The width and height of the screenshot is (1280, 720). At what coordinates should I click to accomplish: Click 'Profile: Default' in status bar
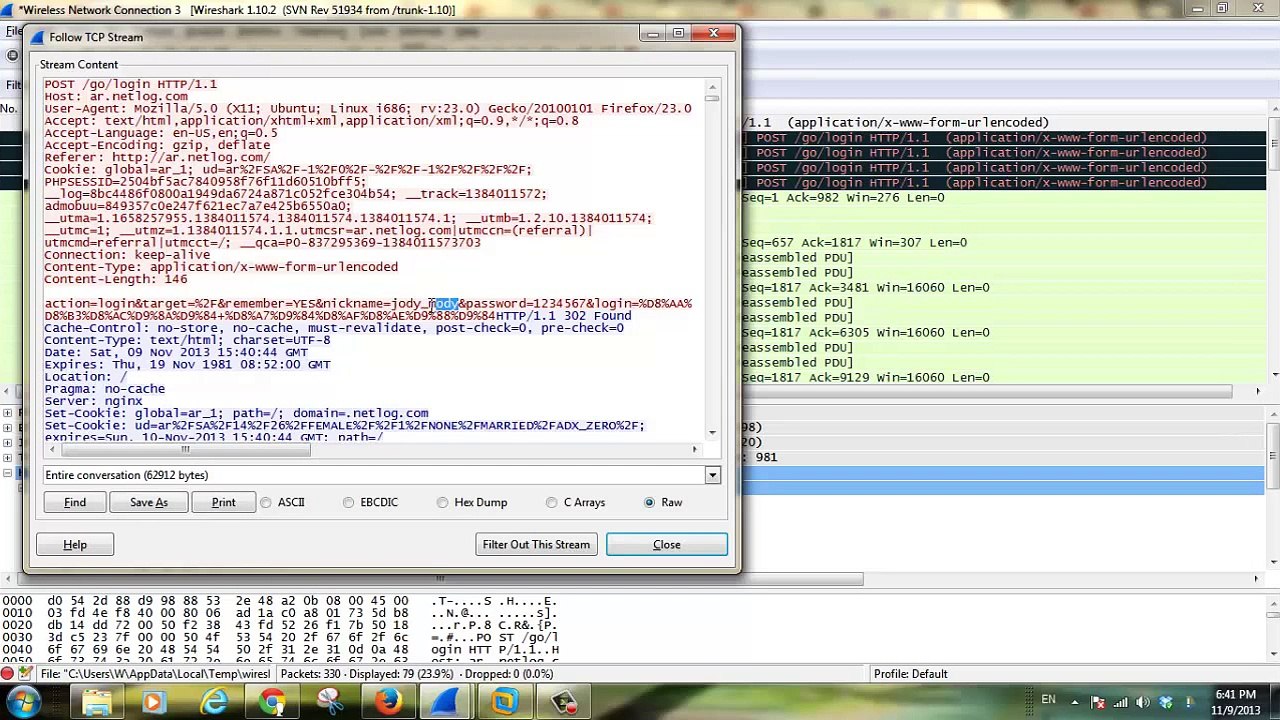click(x=910, y=674)
